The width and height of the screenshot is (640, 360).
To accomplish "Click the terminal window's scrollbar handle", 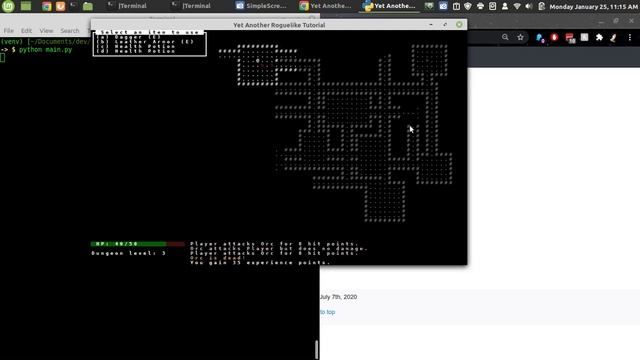I will coord(316,349).
